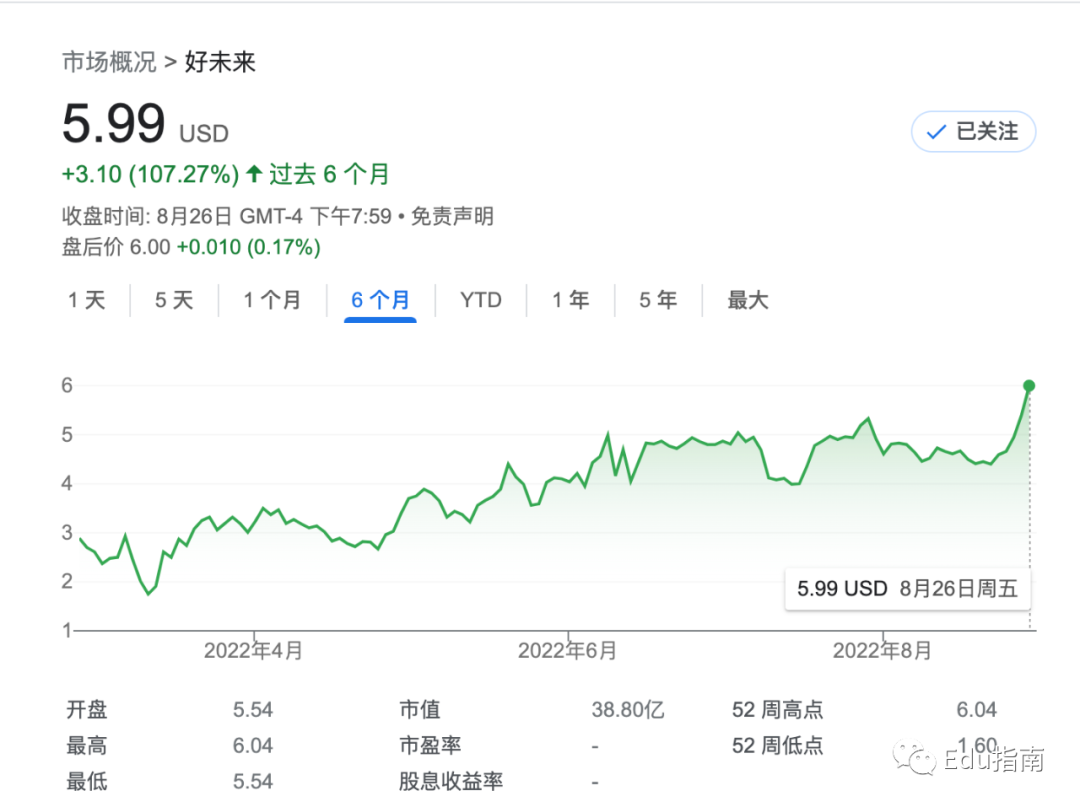Switch to the 1 个月 range tab
The height and width of the screenshot is (807, 1080).
pos(272,300)
